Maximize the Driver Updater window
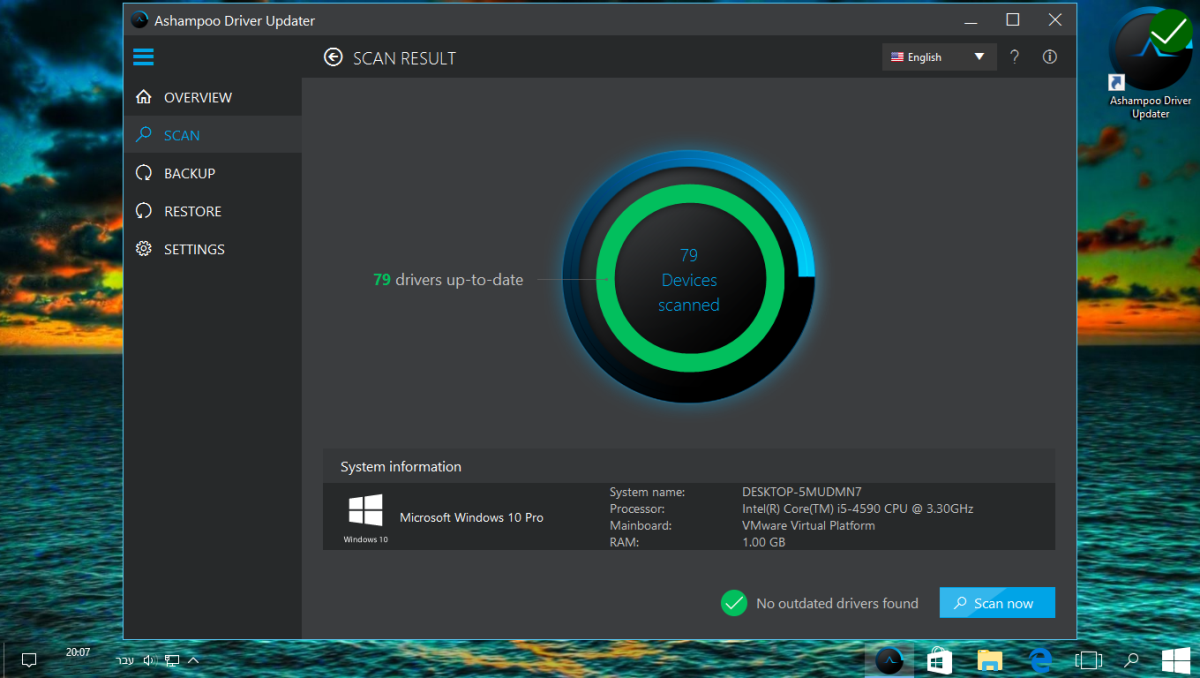This screenshot has width=1200, height=678. coord(1013,20)
